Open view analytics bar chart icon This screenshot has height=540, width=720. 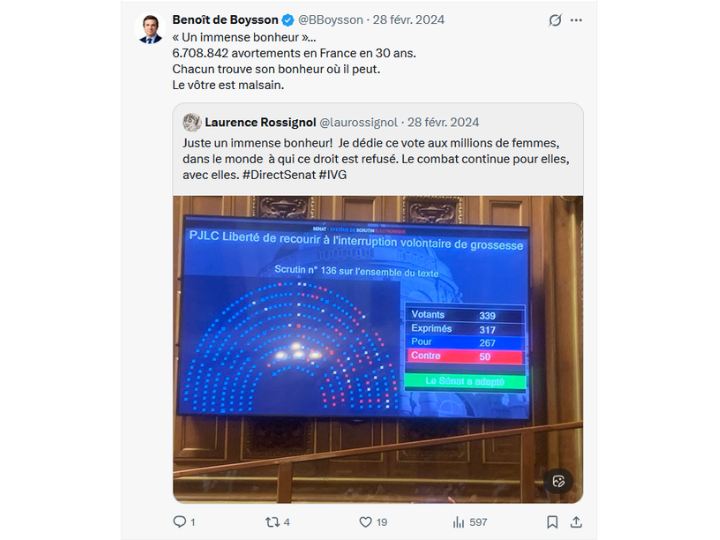coord(458,522)
